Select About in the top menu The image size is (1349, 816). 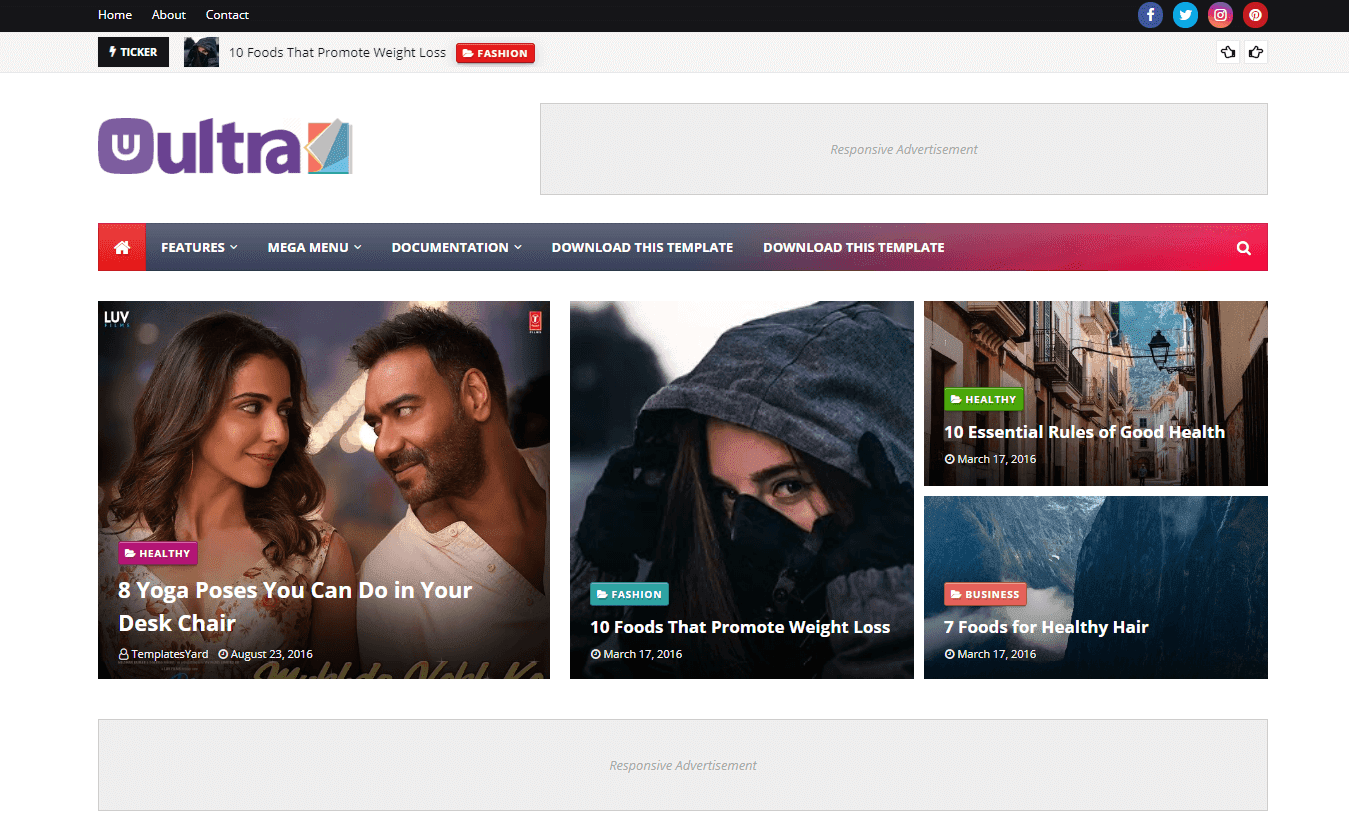(168, 14)
